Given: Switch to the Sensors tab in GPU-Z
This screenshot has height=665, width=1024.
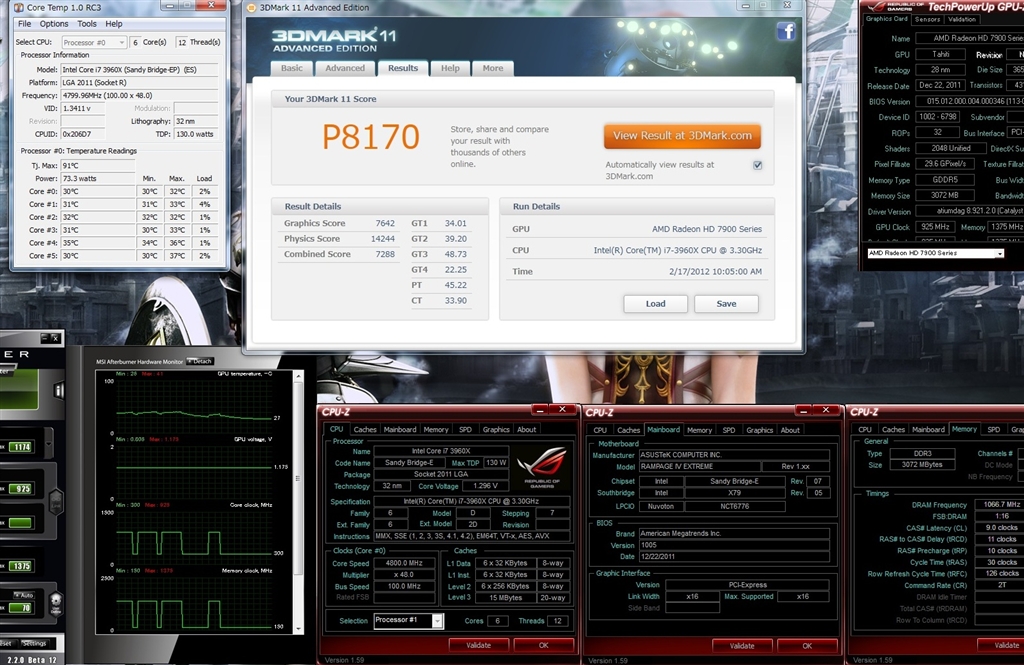Looking at the screenshot, I should (927, 20).
